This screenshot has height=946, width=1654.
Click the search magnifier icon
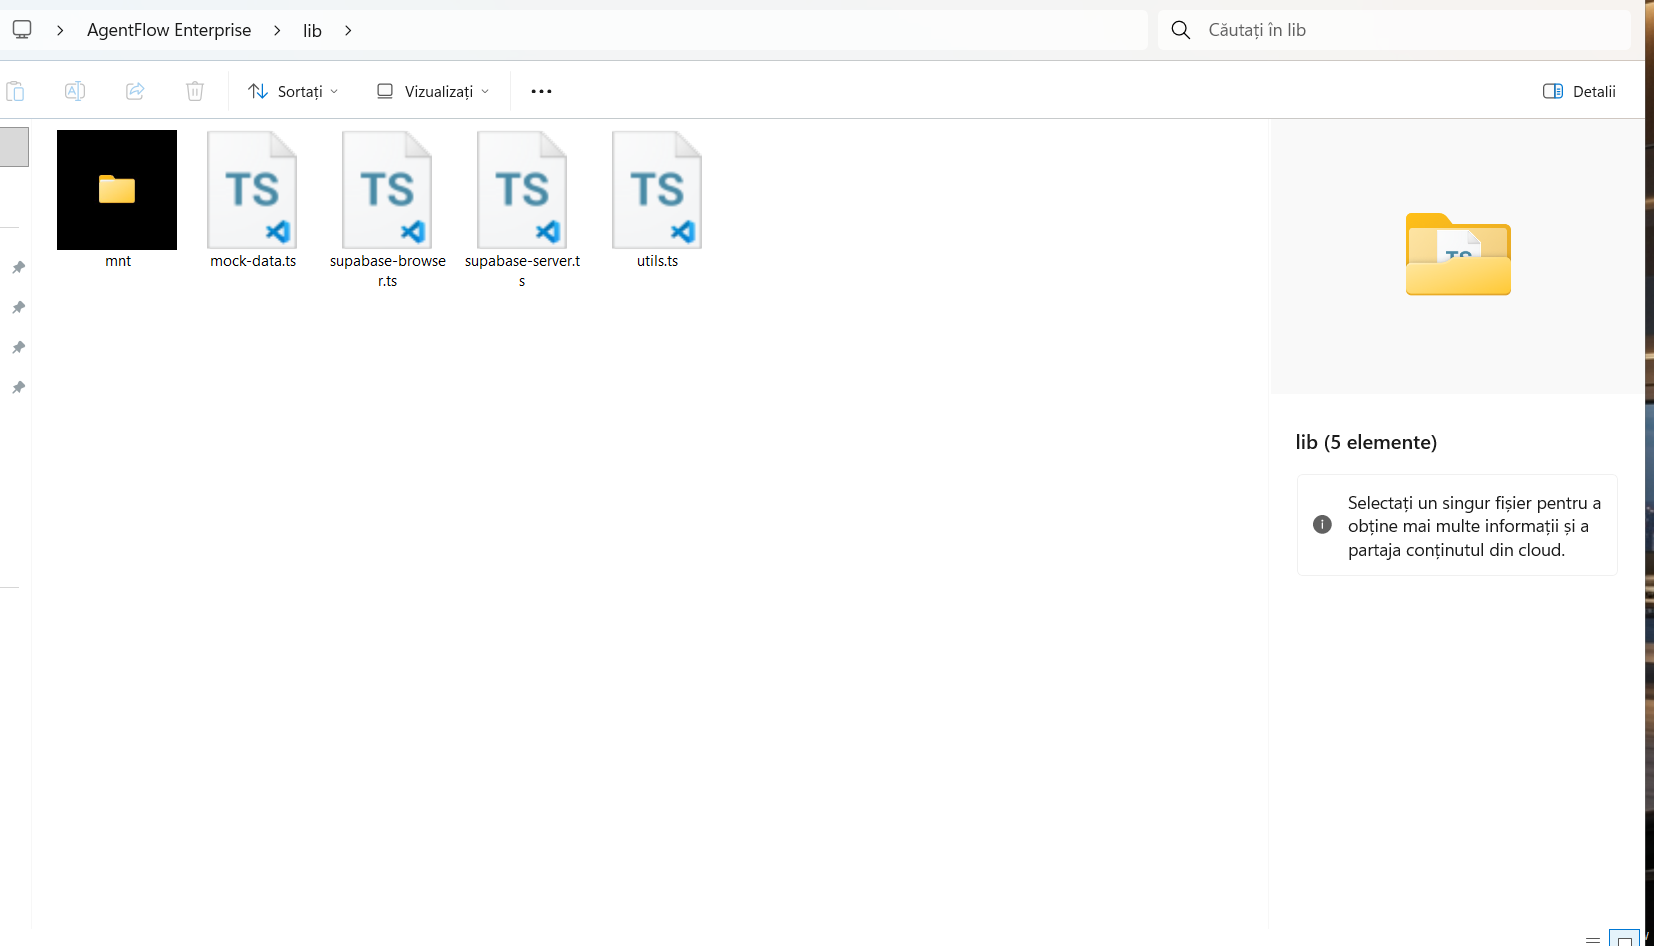pos(1181,30)
